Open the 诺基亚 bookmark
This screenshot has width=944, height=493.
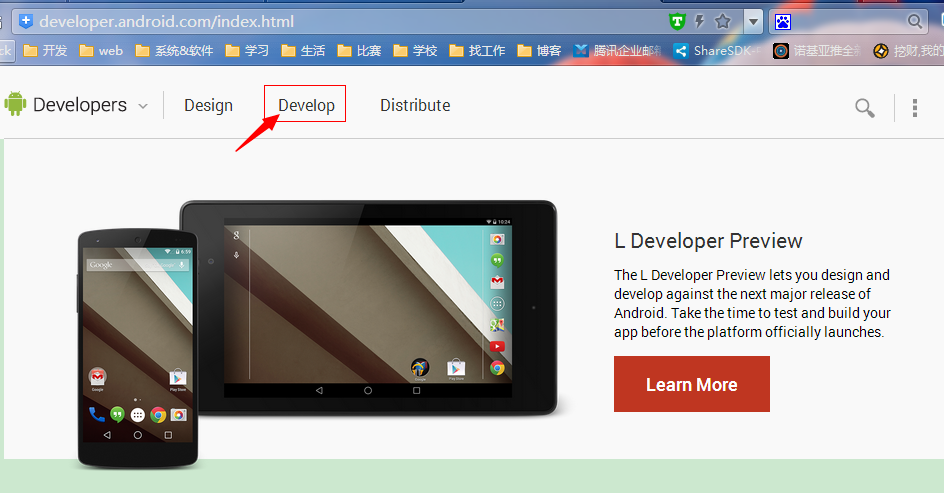[817, 51]
